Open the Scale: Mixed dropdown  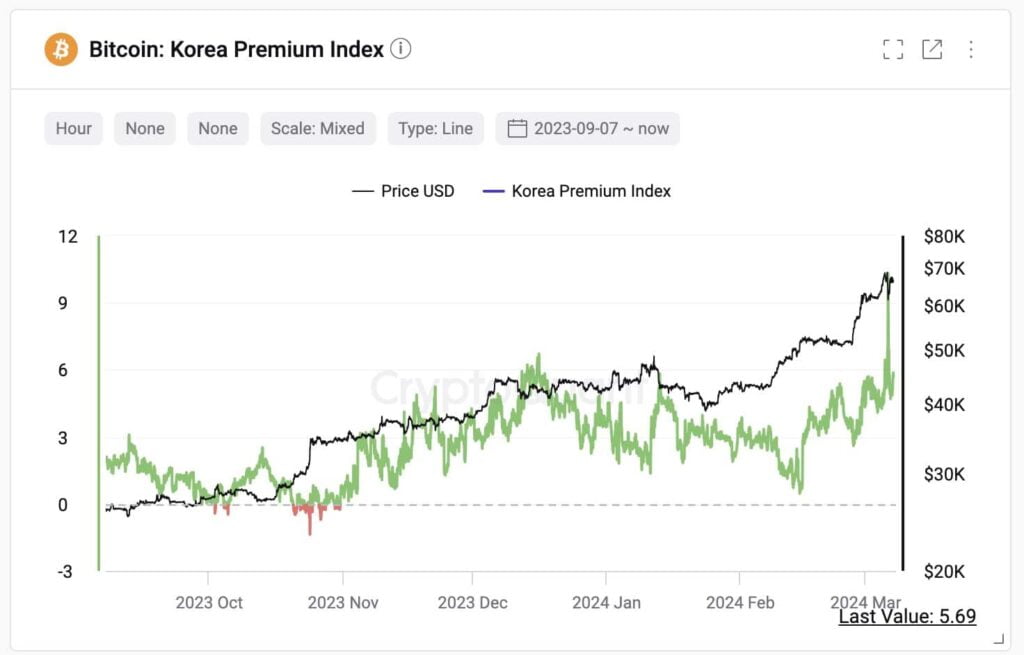317,128
